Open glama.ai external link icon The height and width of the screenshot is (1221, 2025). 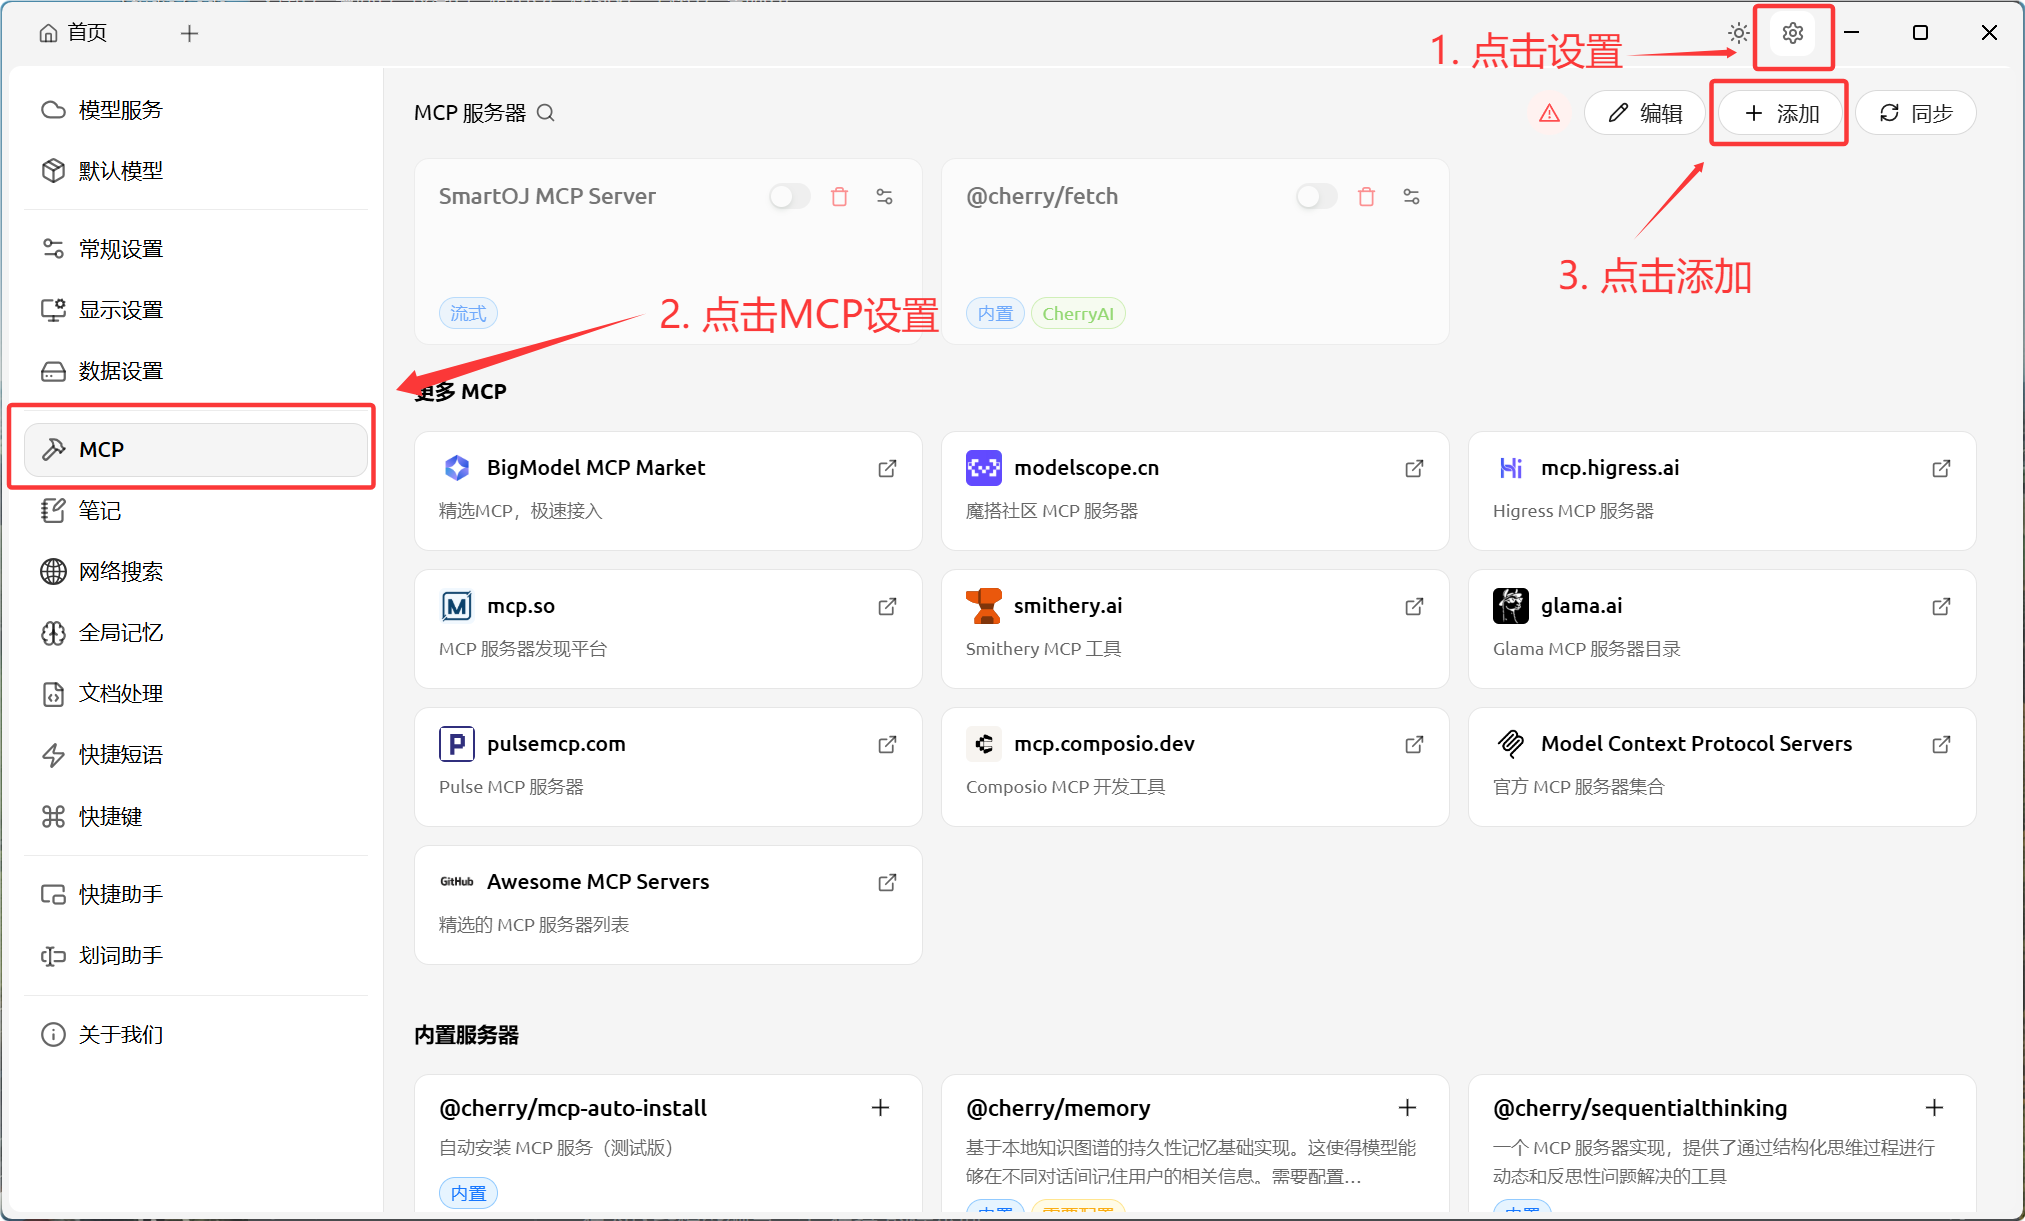1941,606
